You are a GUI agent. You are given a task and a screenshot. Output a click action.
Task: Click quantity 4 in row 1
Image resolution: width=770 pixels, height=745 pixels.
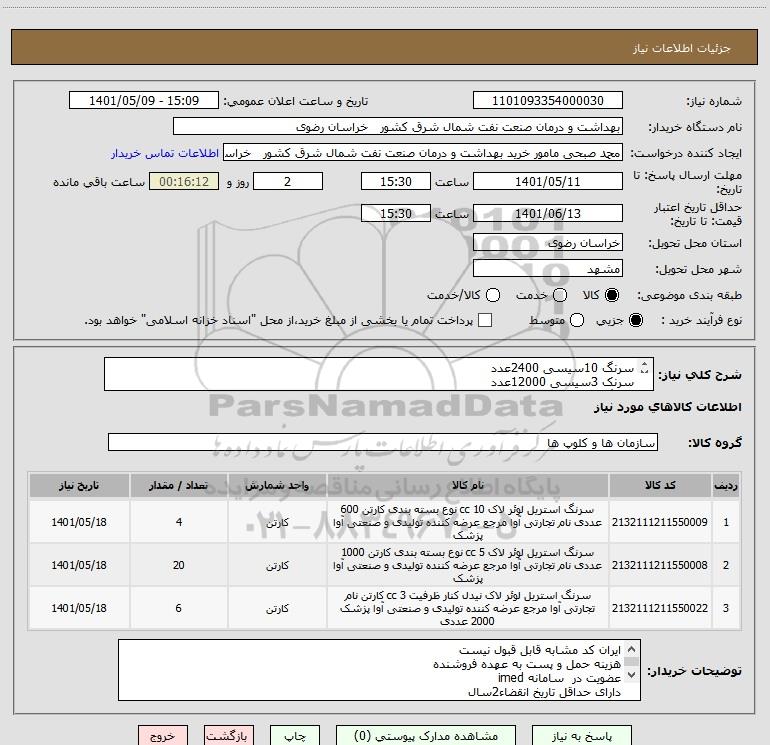pyautogui.click(x=179, y=522)
